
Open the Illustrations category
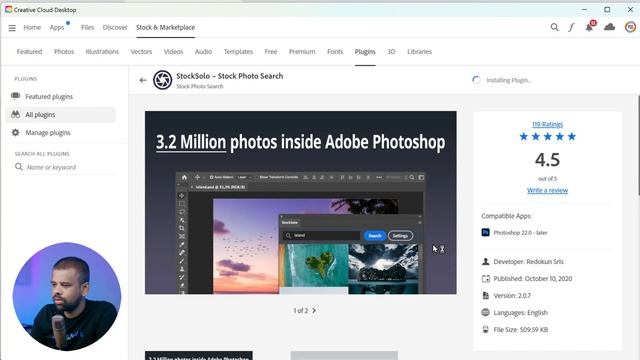[x=102, y=51]
